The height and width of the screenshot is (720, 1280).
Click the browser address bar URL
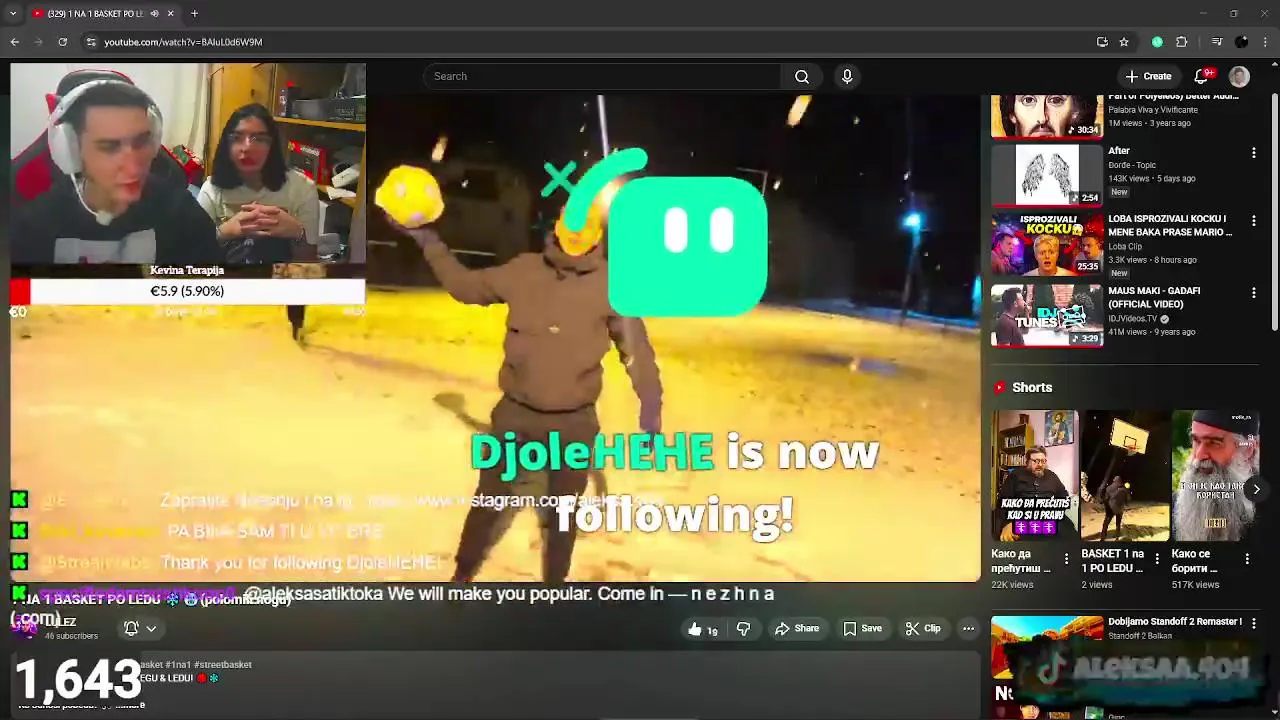point(183,42)
